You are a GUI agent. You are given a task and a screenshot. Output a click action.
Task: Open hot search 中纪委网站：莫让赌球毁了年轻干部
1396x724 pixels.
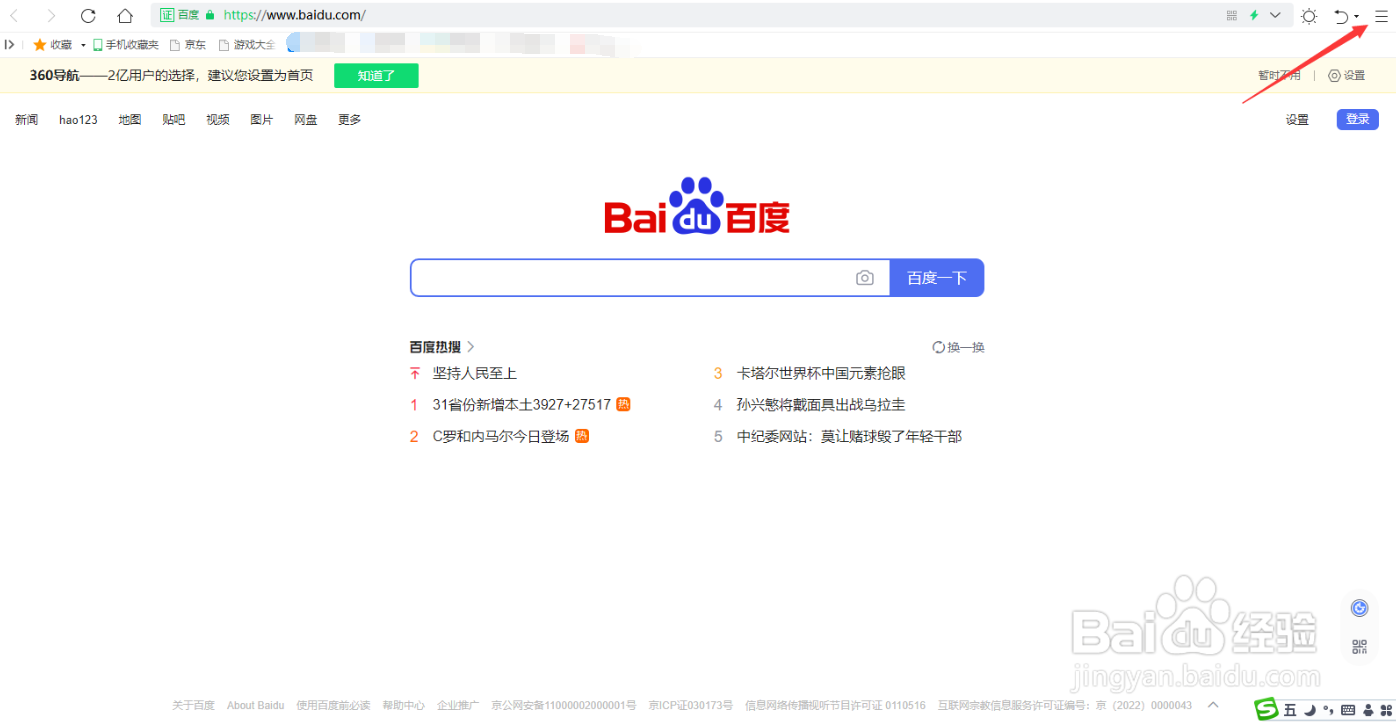point(849,436)
